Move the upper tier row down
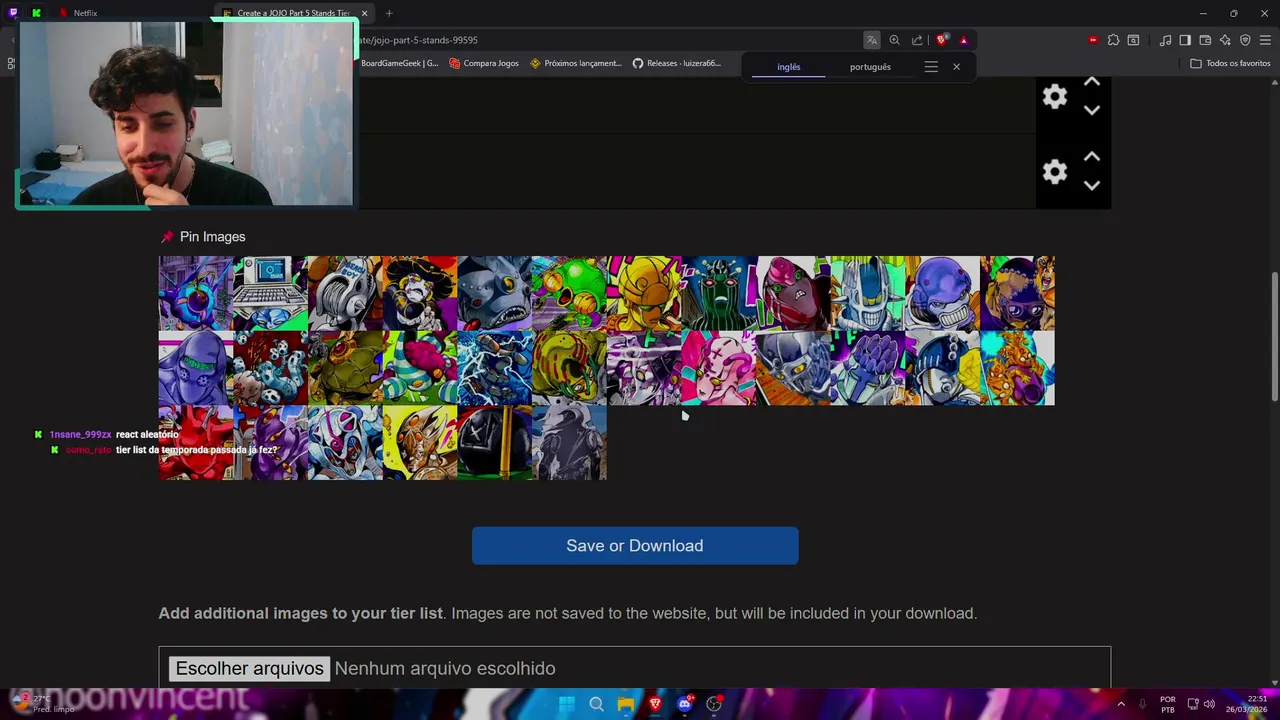Image resolution: width=1280 pixels, height=720 pixels. (x=1092, y=110)
